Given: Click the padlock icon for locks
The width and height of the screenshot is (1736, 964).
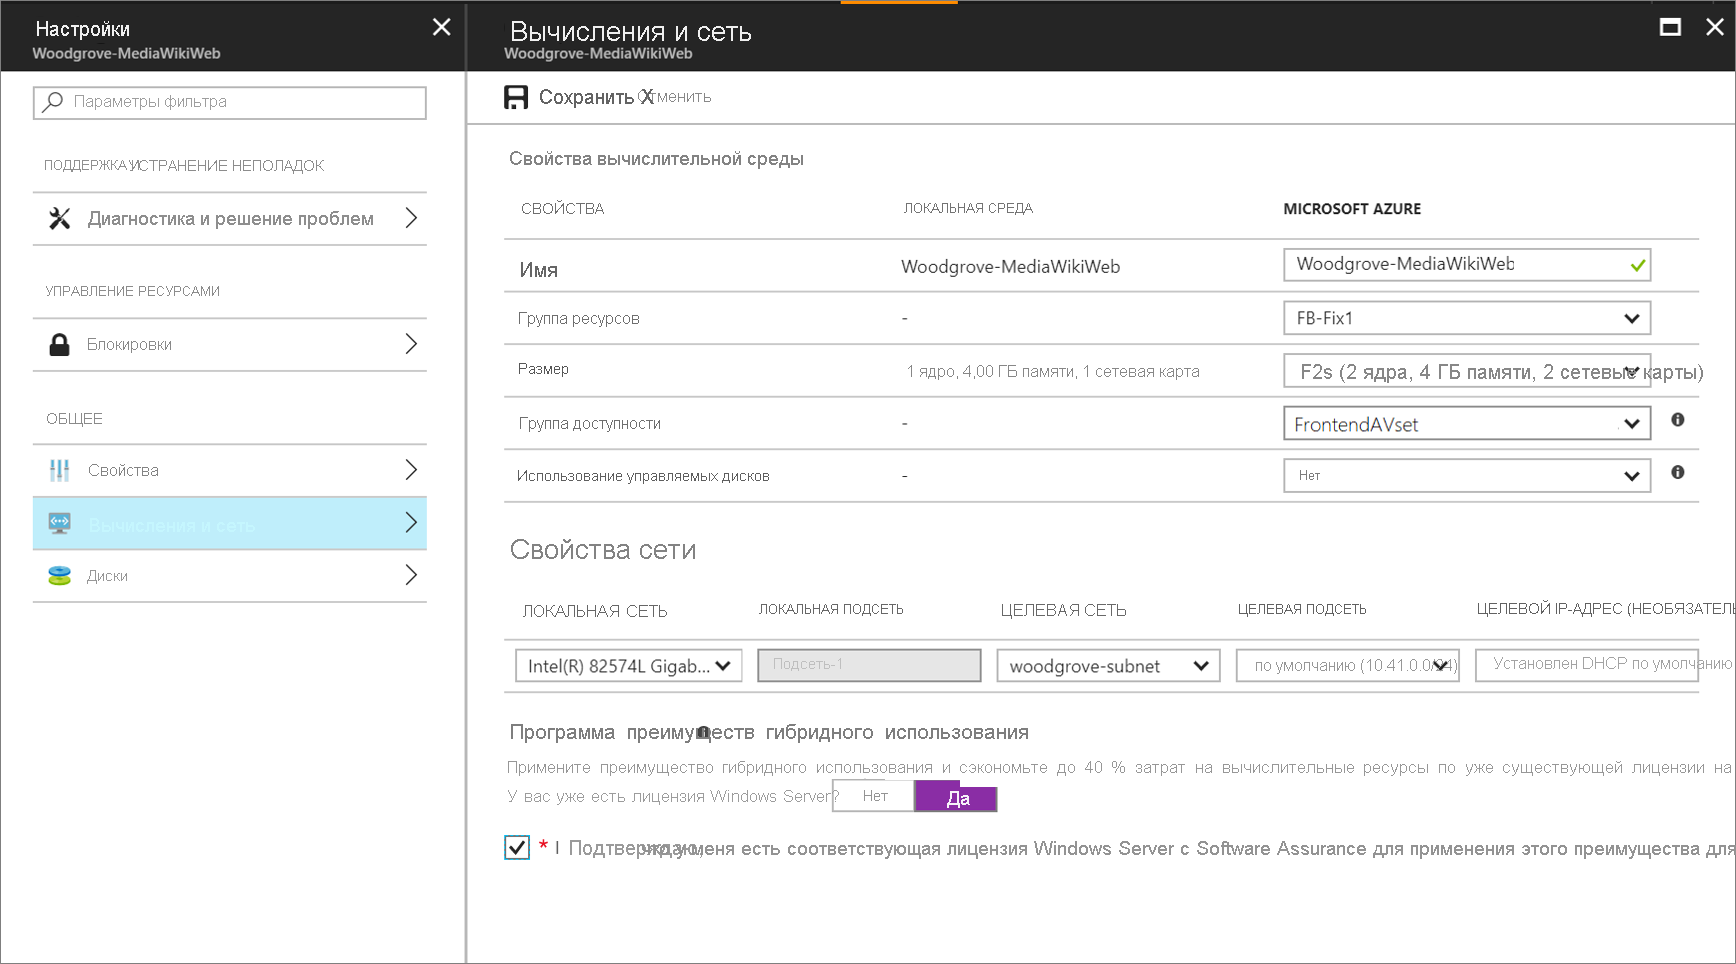Looking at the screenshot, I should pyautogui.click(x=60, y=345).
